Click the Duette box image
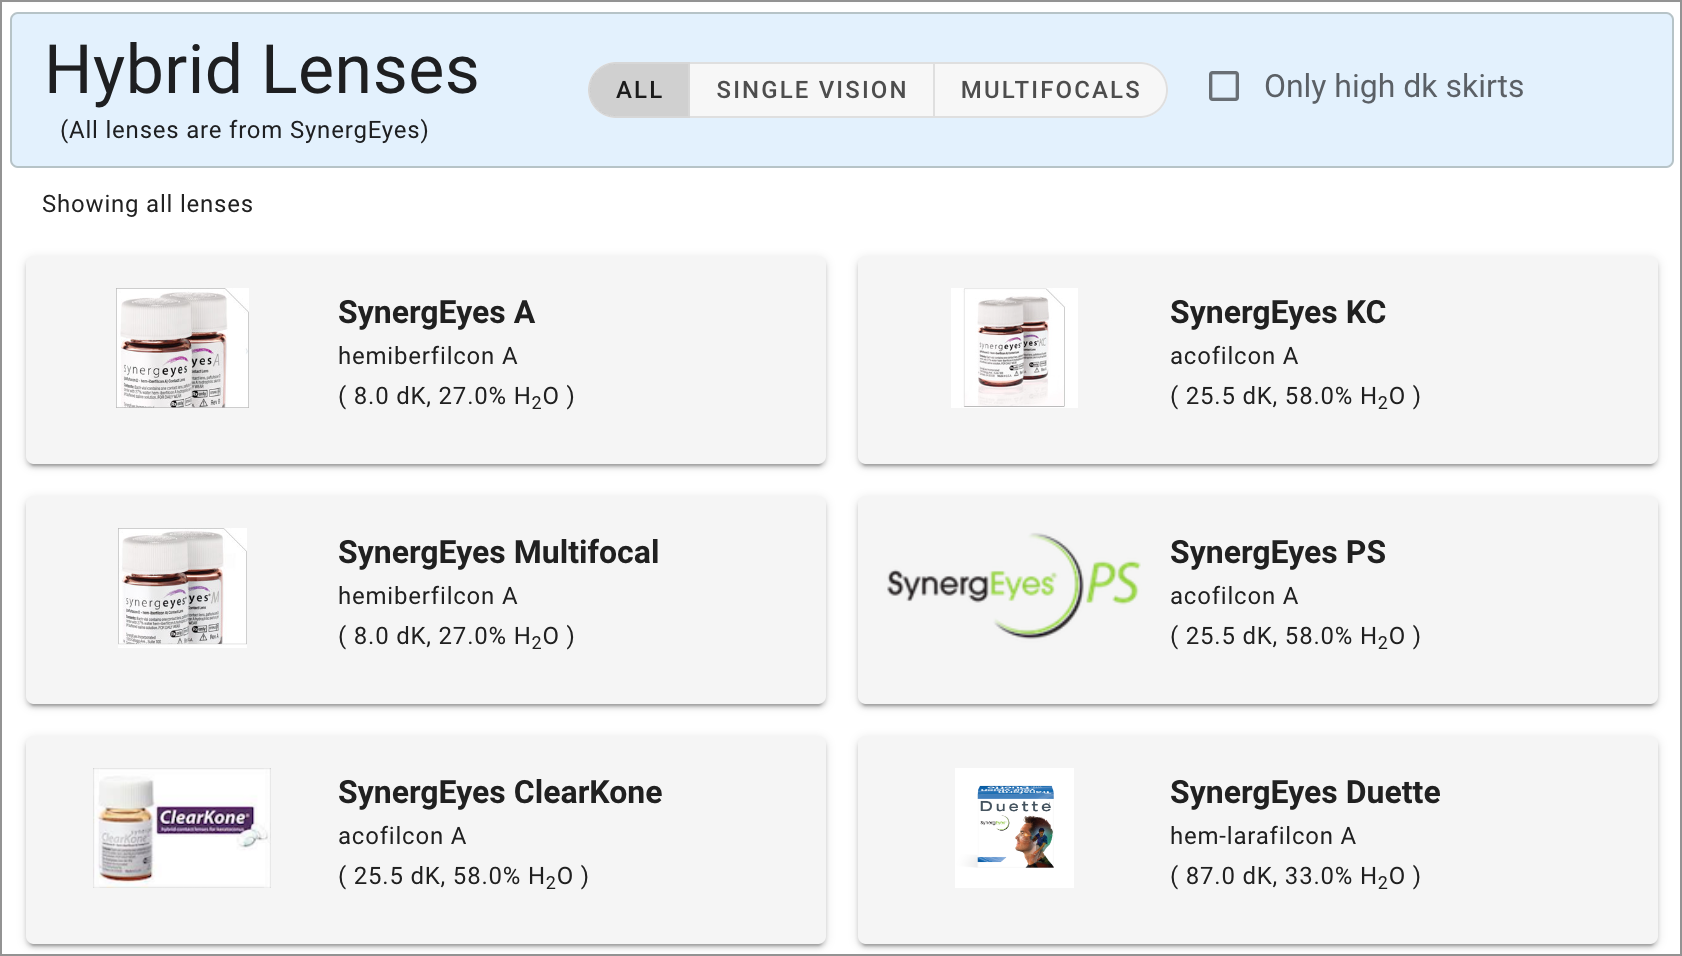Image resolution: width=1682 pixels, height=956 pixels. [1014, 828]
